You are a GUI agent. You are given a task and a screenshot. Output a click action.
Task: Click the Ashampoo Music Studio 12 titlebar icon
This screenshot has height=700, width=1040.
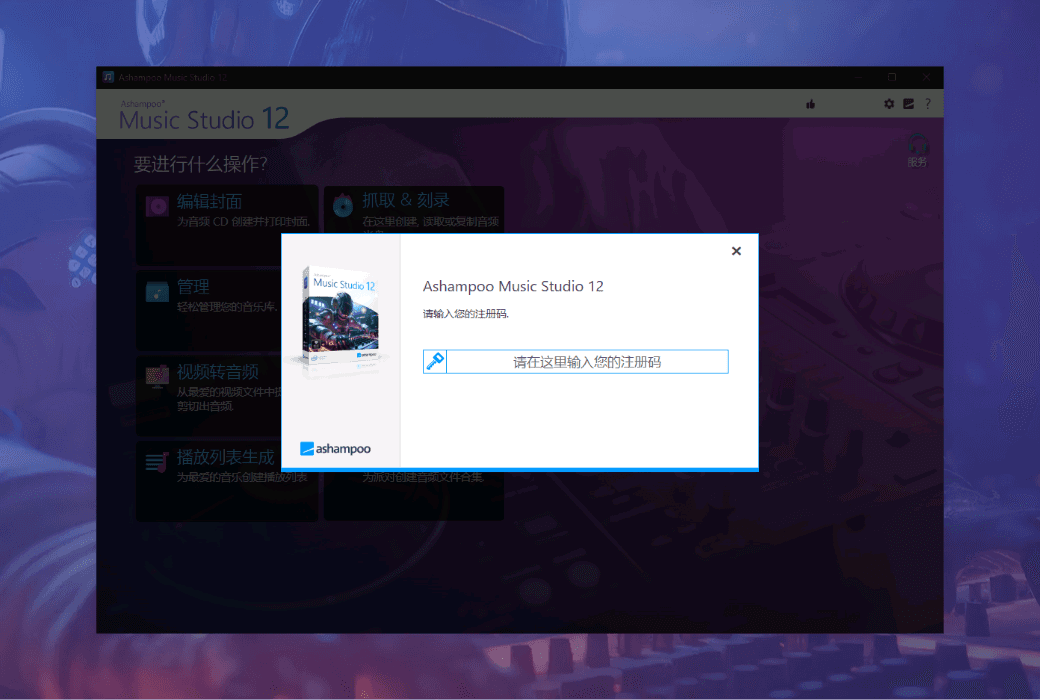[108, 77]
